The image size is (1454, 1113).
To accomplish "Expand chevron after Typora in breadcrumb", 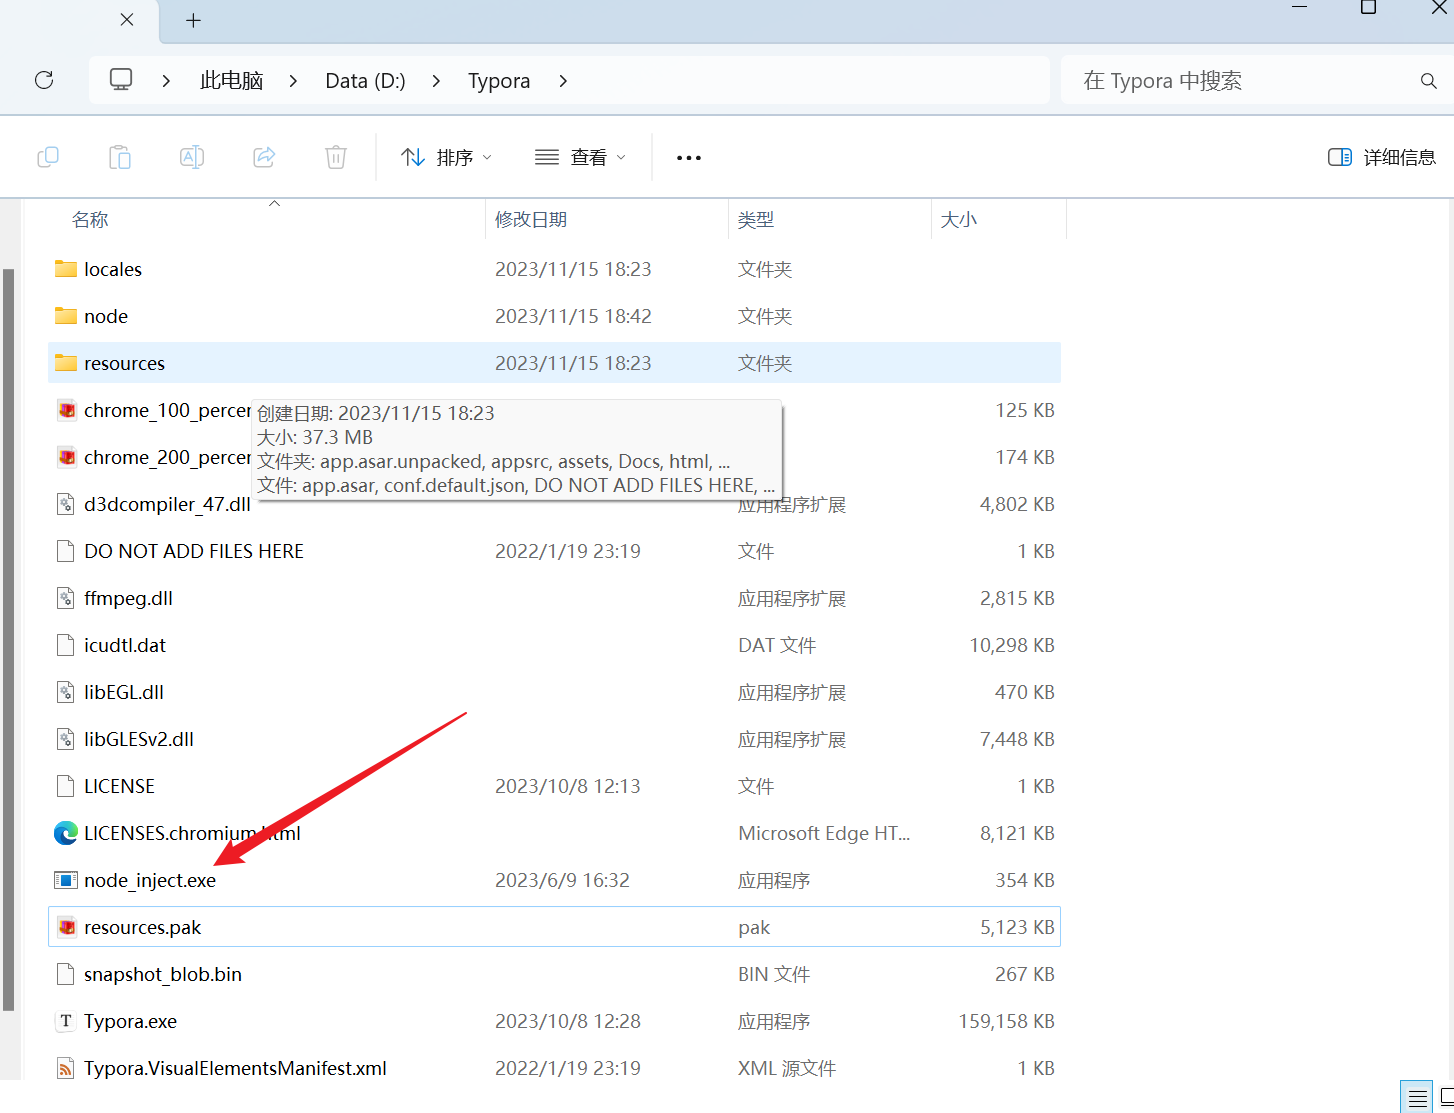I will [563, 81].
